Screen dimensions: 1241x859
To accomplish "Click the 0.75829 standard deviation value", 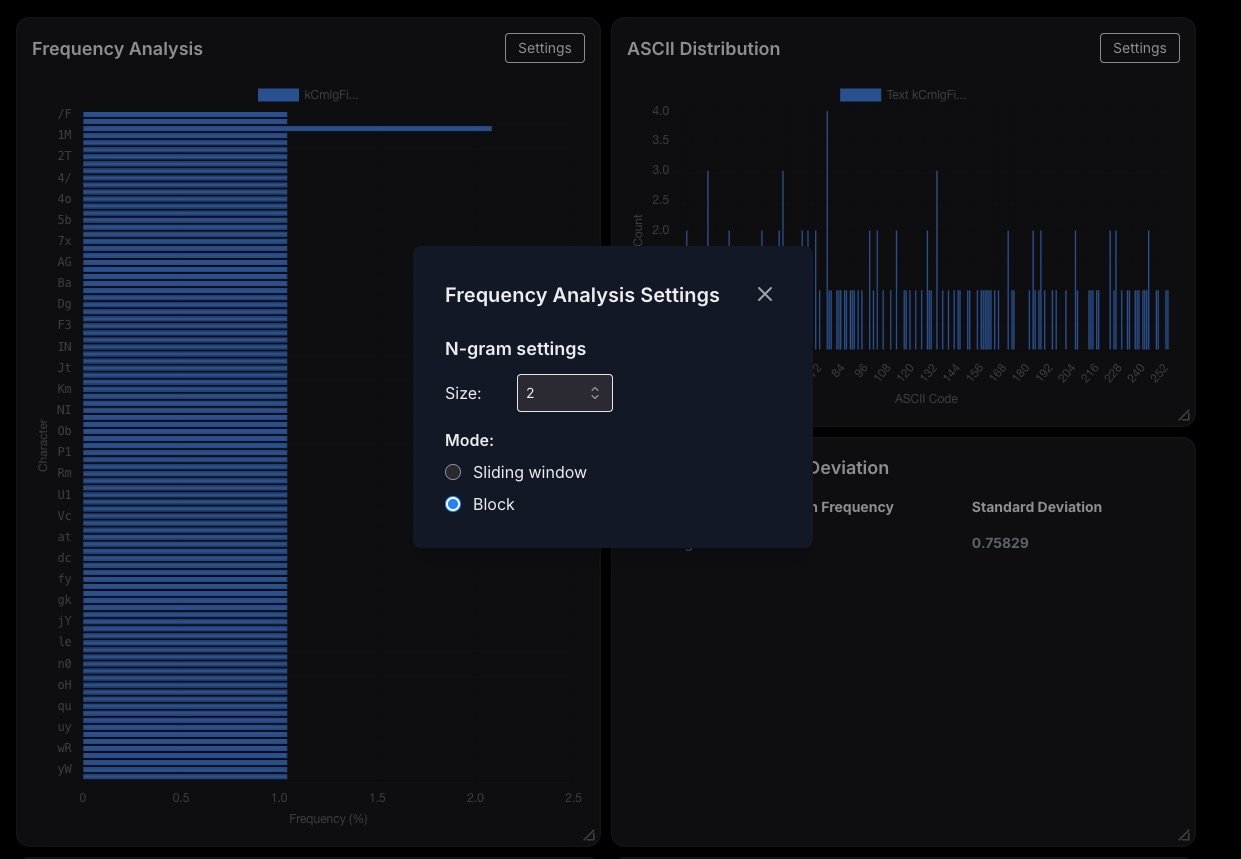I will tap(1000, 543).
